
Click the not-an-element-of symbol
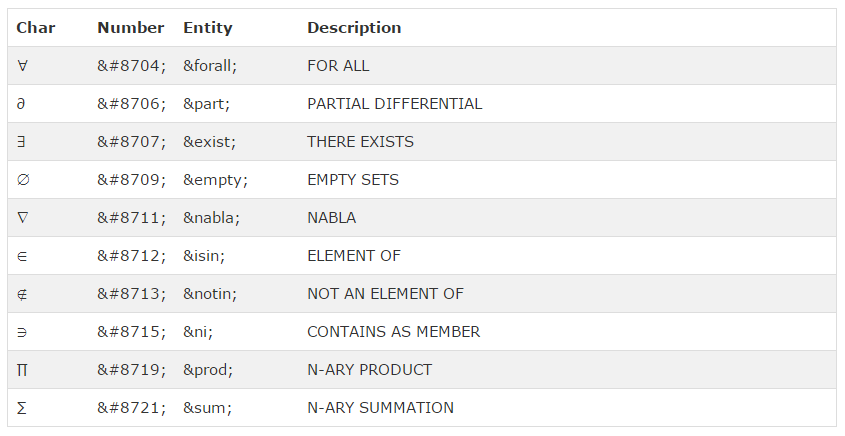coord(22,294)
